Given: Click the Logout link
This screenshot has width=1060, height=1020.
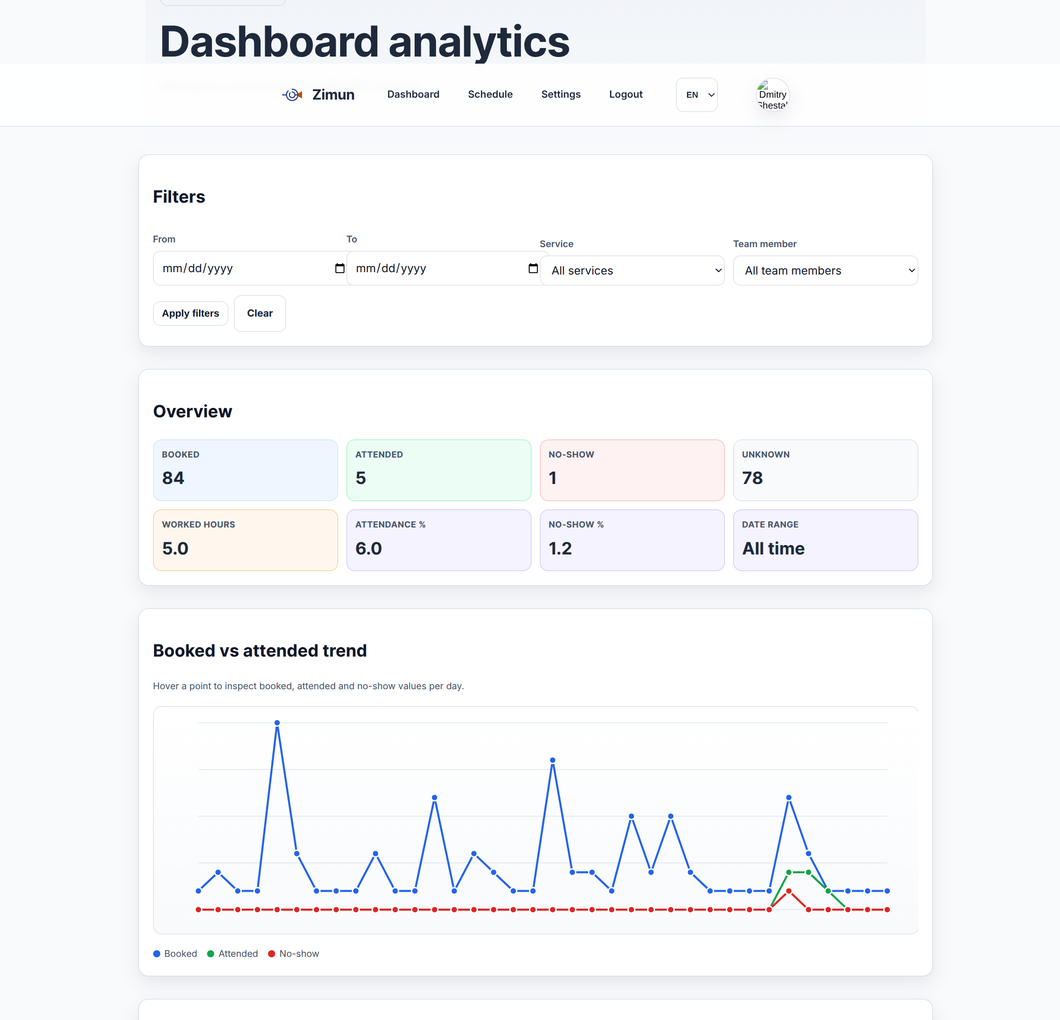Looking at the screenshot, I should click(x=625, y=94).
